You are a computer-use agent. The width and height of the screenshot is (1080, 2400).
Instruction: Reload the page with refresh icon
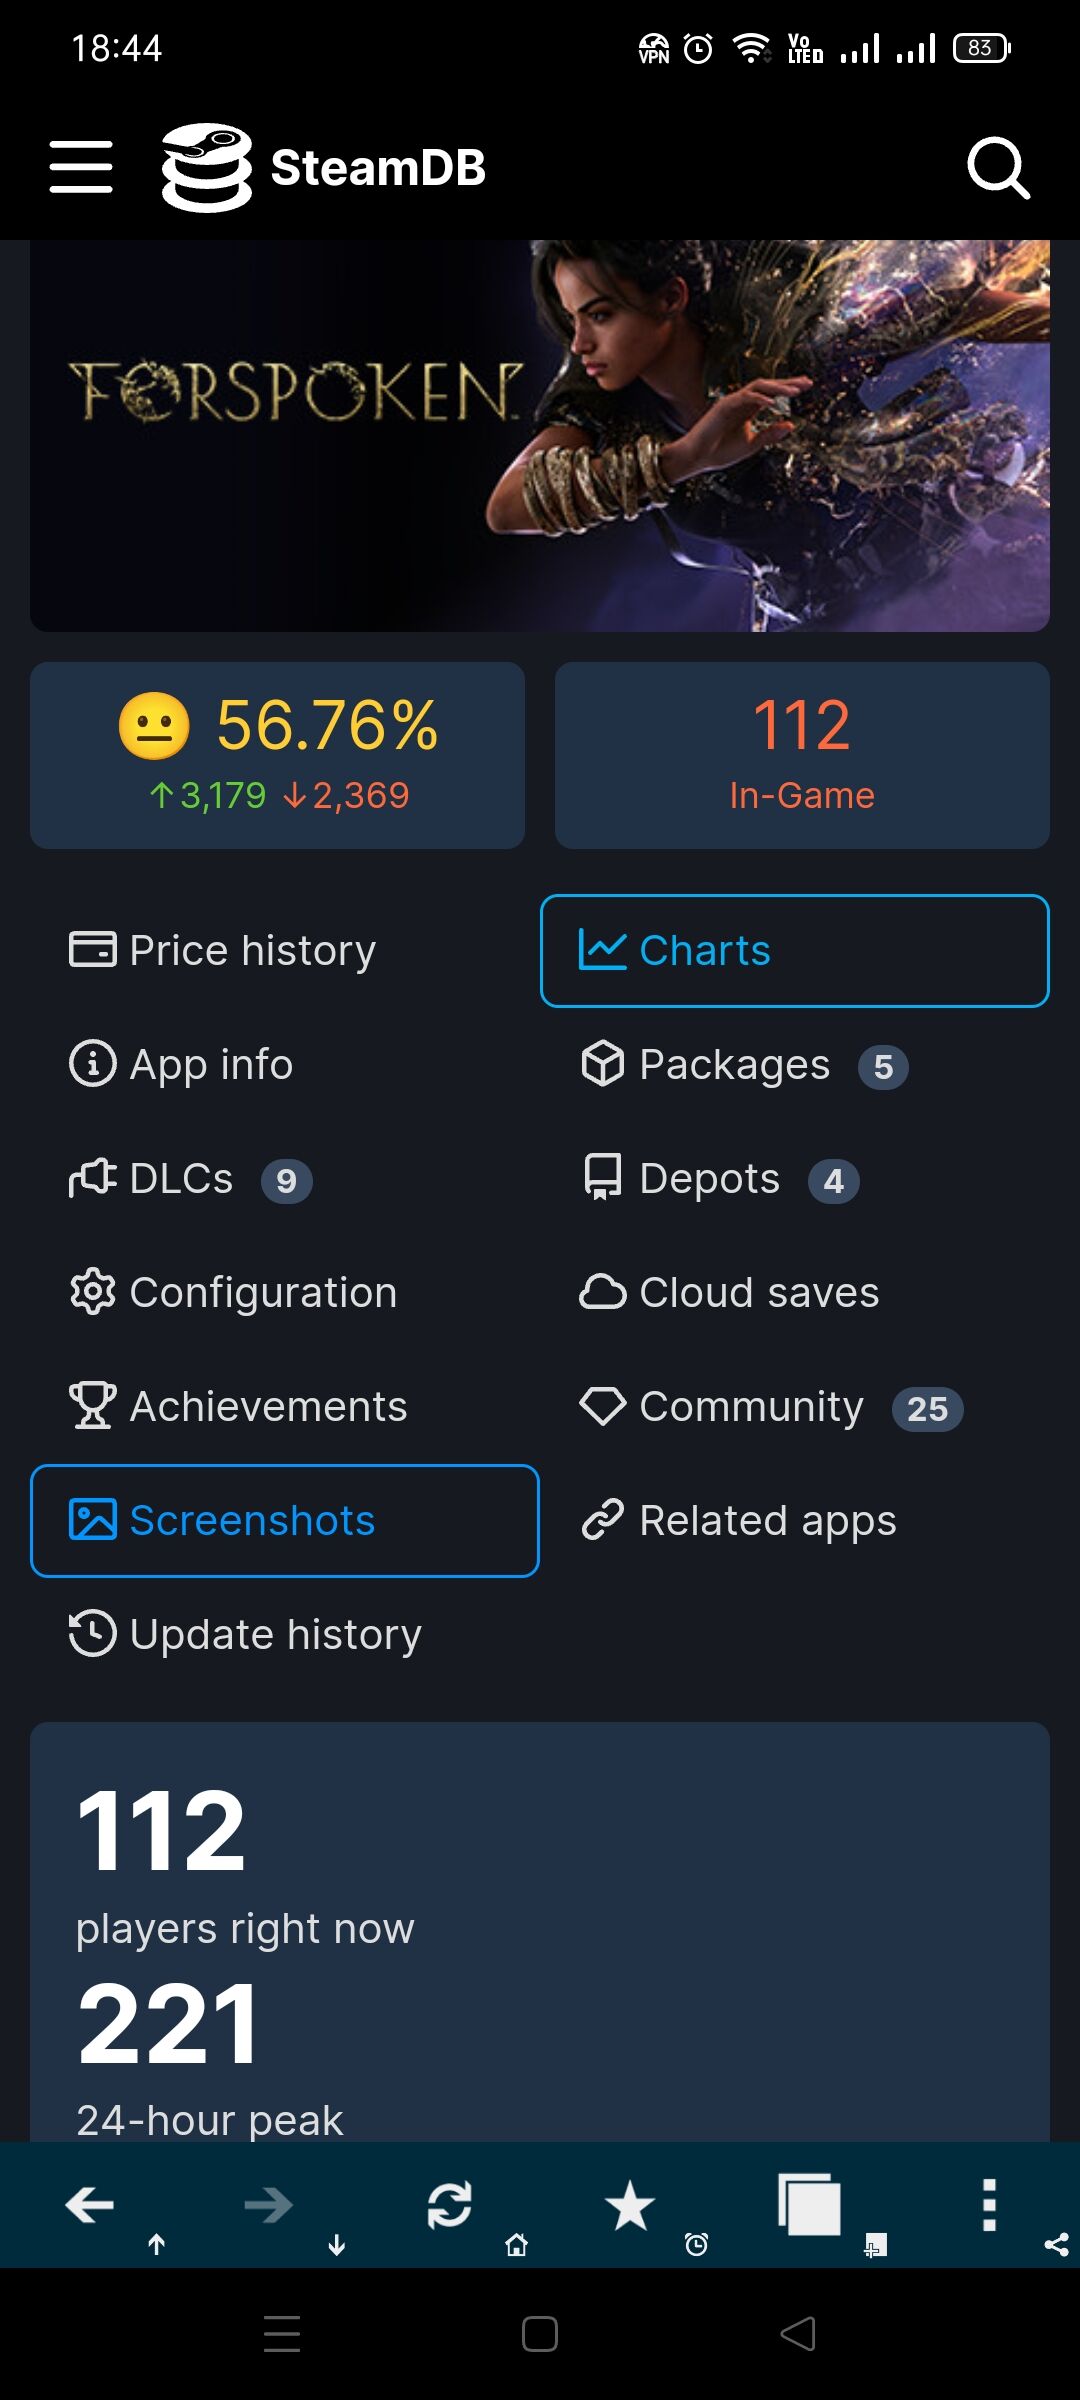[x=449, y=2204]
